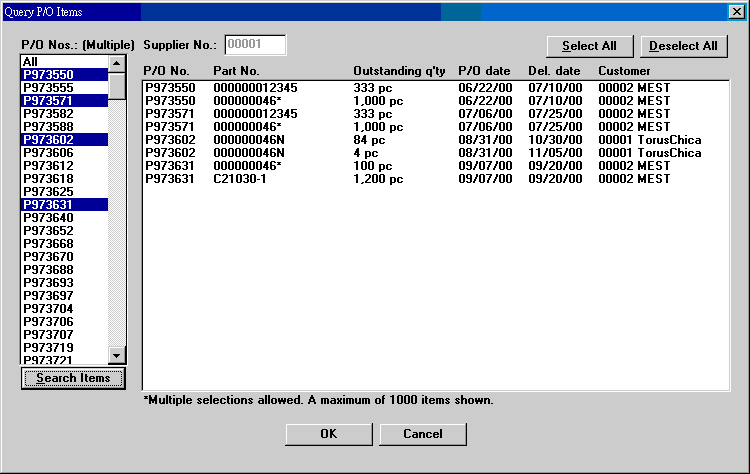This screenshot has height=474, width=750.
Task: Click the Search Items button
Action: (73, 378)
